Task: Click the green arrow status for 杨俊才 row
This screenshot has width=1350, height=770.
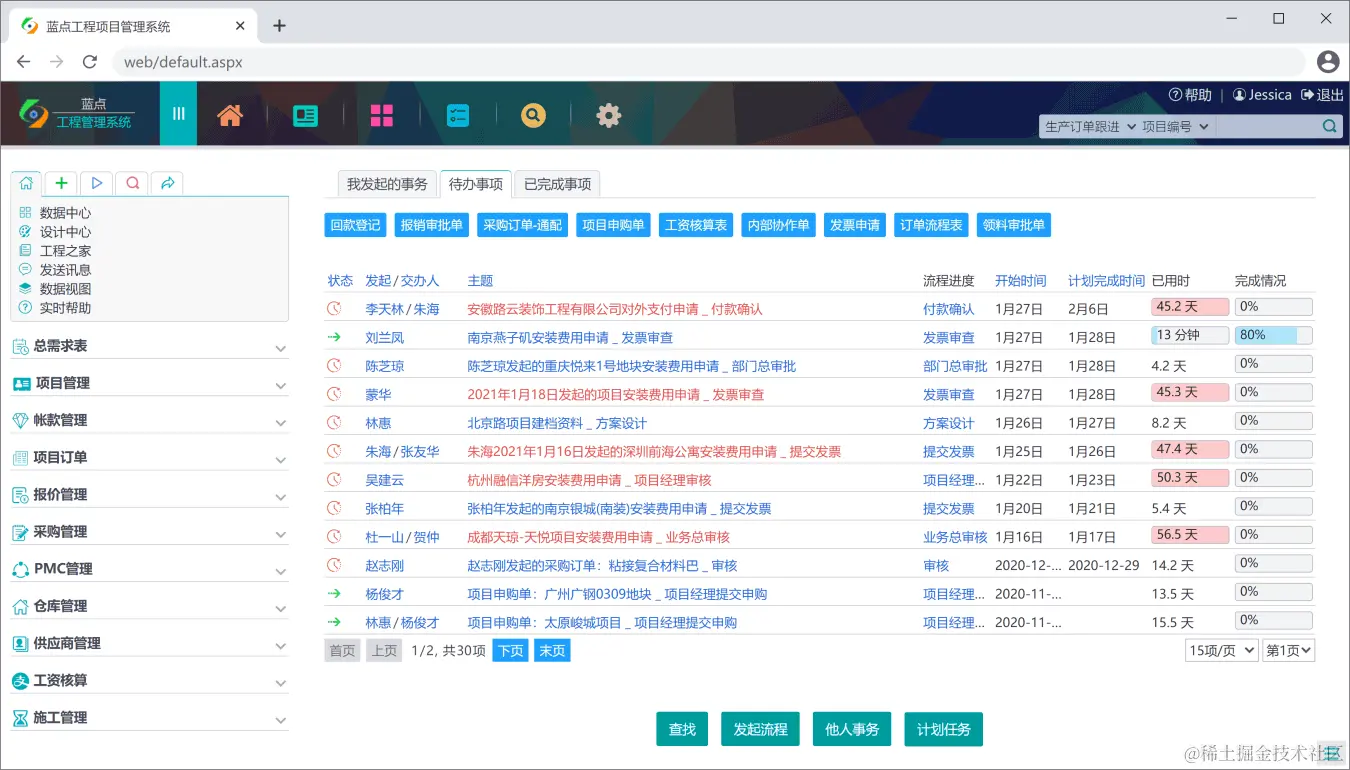Action: tap(335, 594)
